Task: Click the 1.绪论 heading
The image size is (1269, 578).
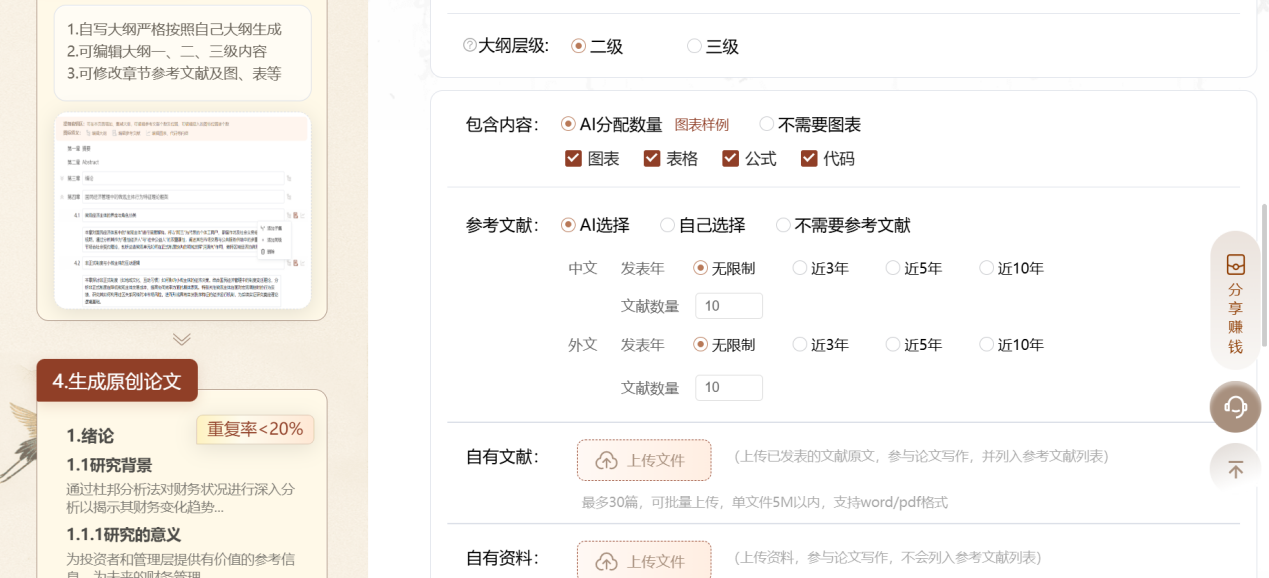Action: click(x=90, y=436)
